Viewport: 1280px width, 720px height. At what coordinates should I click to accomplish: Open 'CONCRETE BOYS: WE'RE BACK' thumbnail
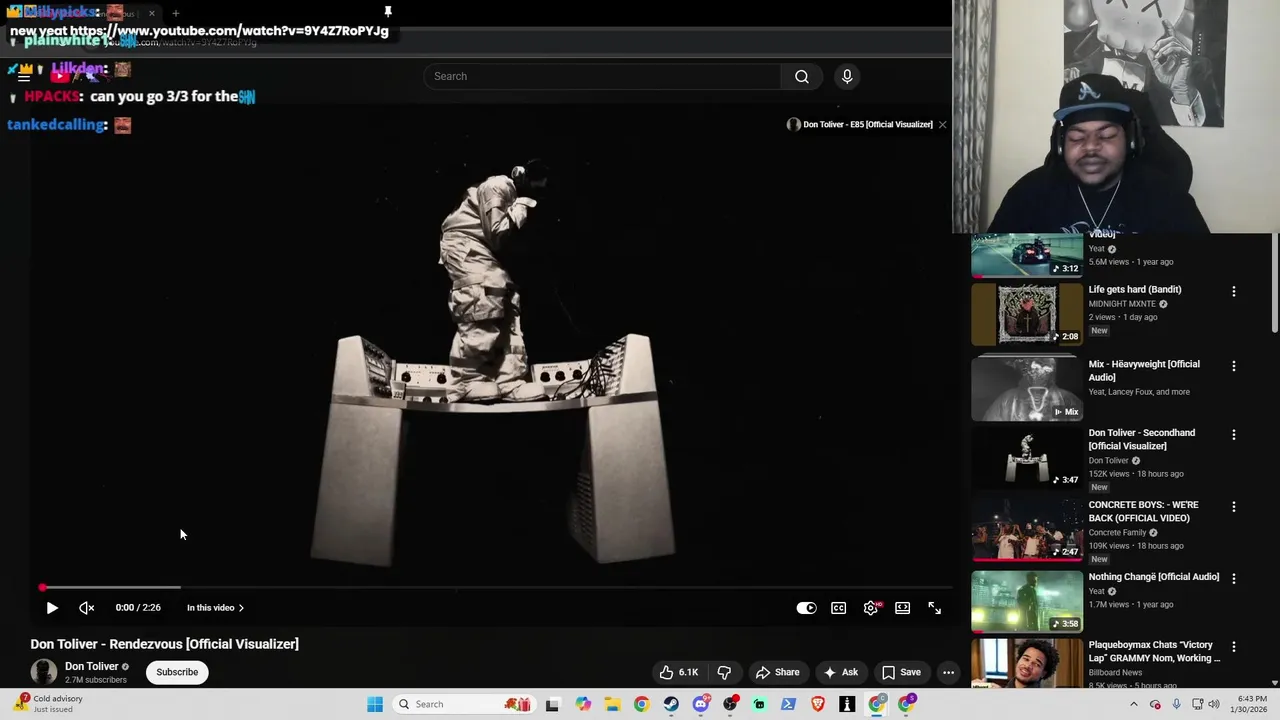coord(1027,529)
